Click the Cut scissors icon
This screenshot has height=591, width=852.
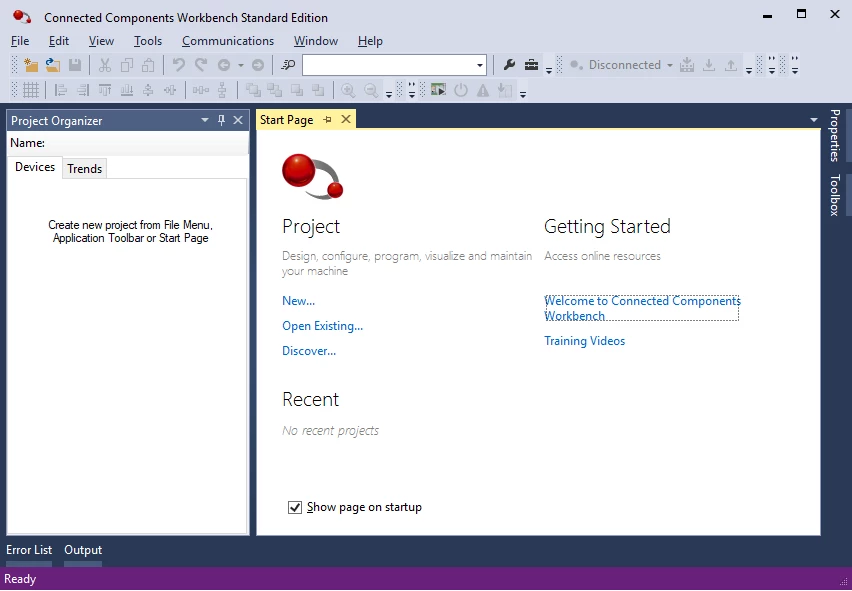[105, 65]
